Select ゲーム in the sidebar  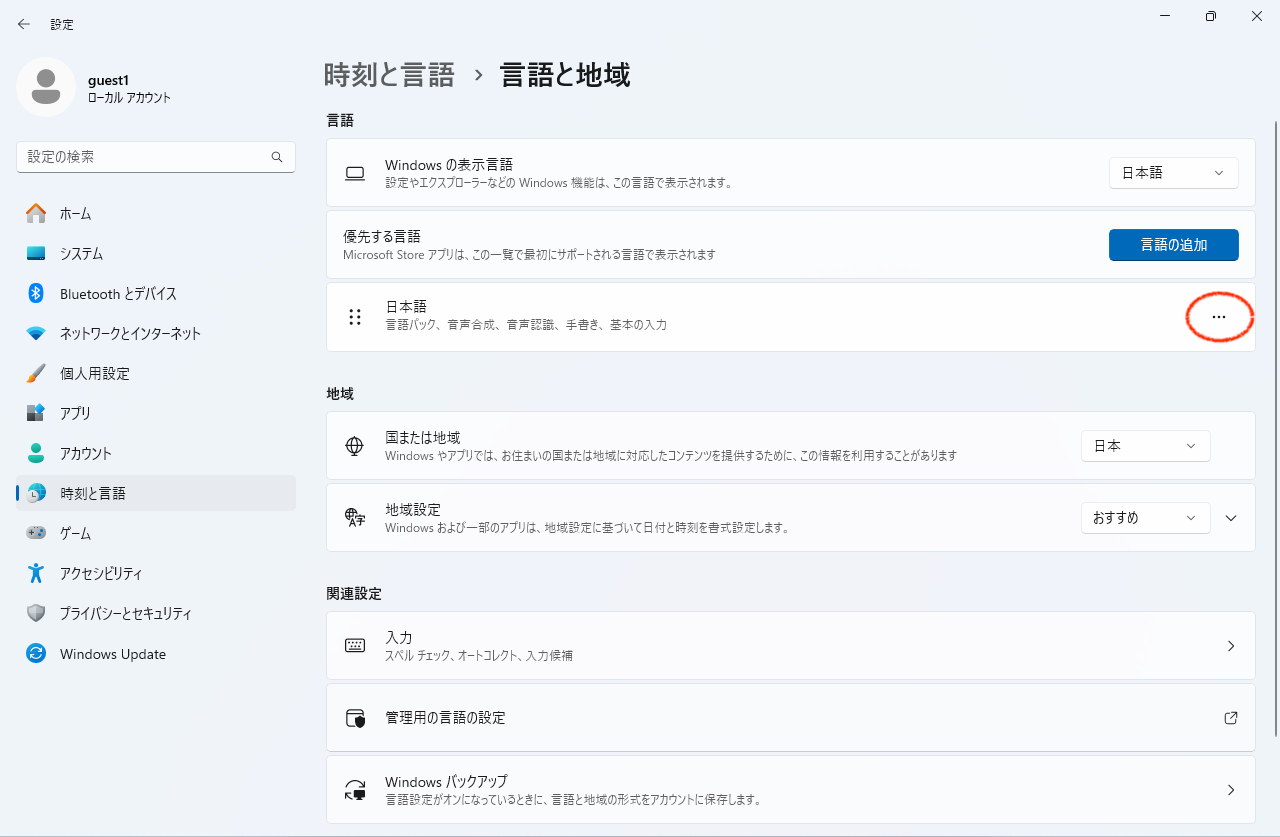[x=156, y=533]
